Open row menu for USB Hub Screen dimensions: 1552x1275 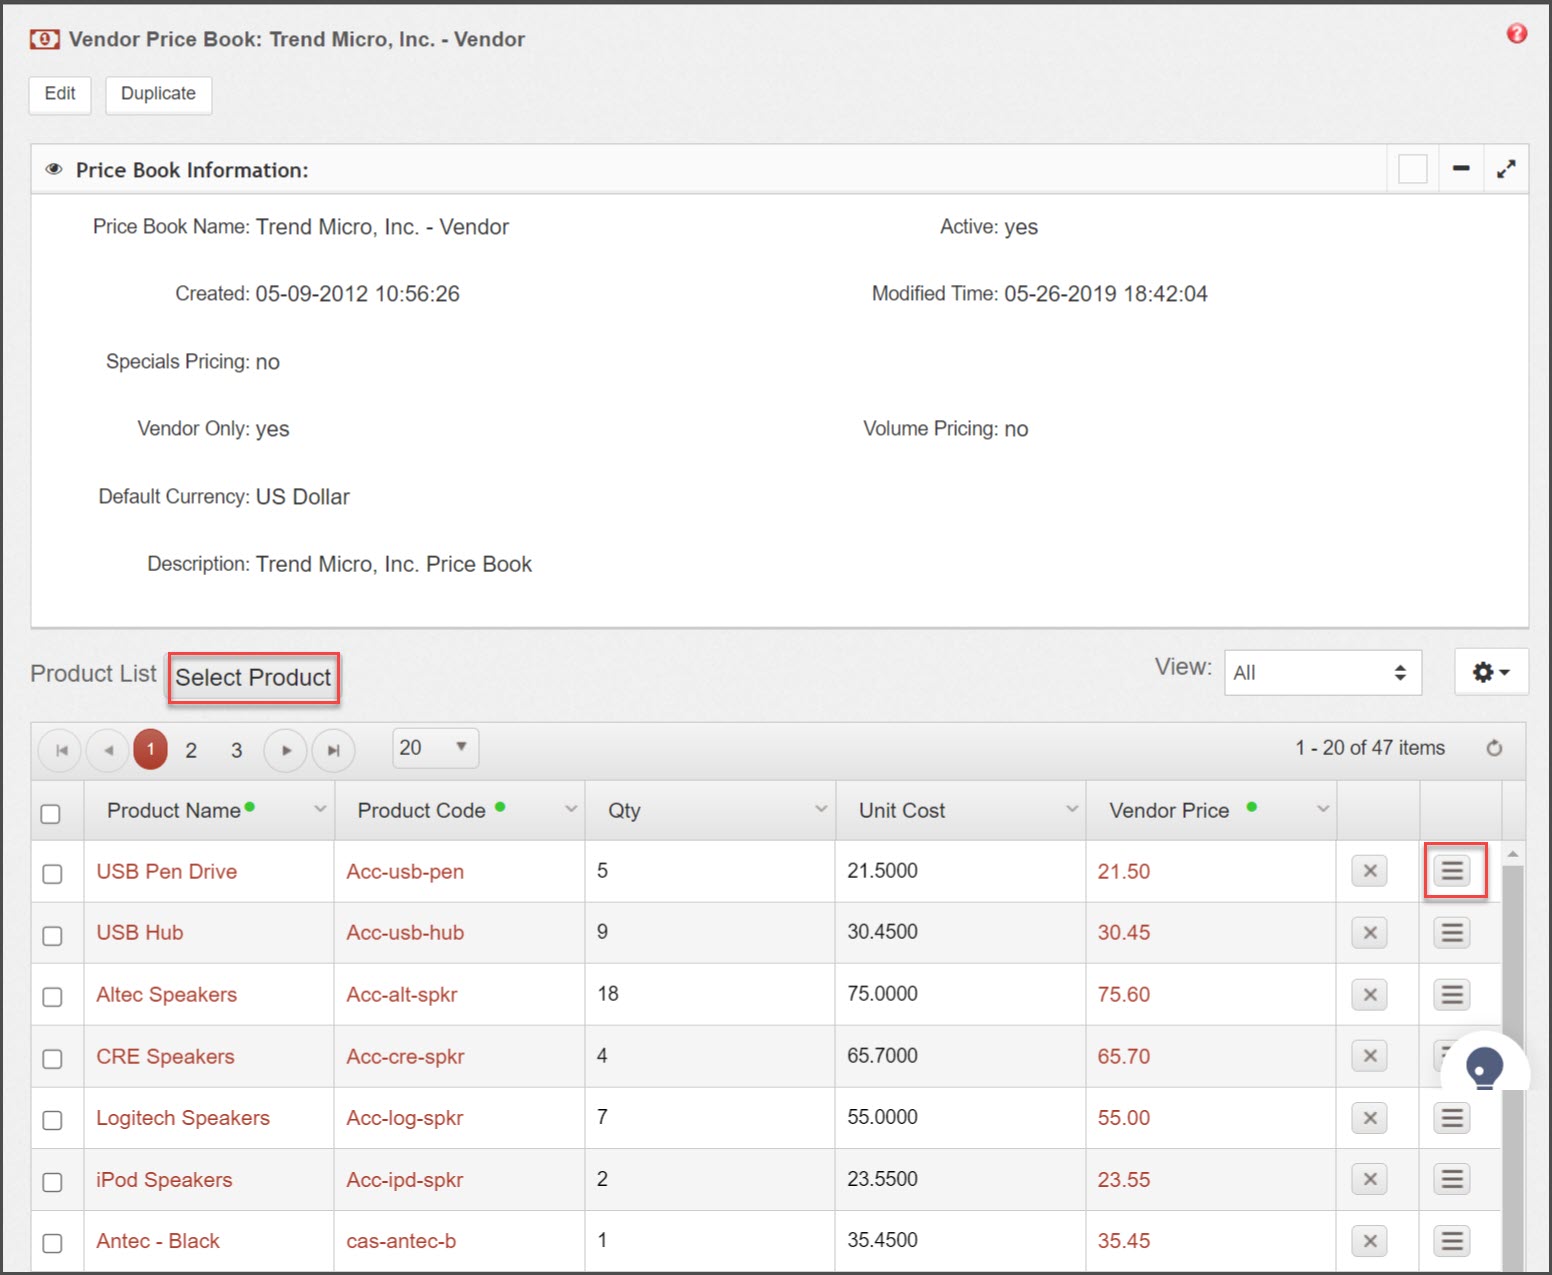coord(1452,933)
